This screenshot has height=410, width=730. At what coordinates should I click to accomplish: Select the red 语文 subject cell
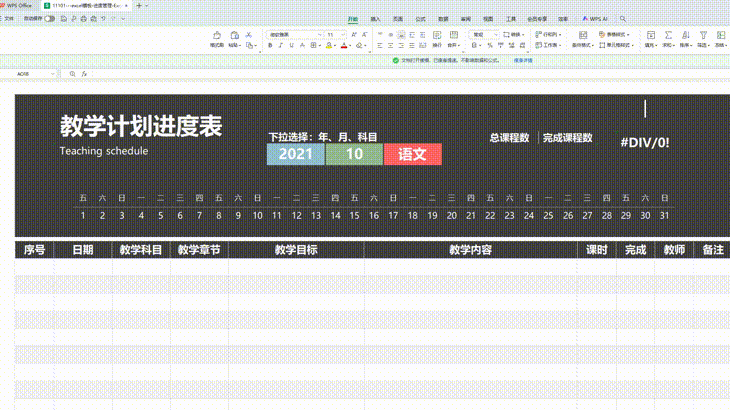click(x=412, y=154)
